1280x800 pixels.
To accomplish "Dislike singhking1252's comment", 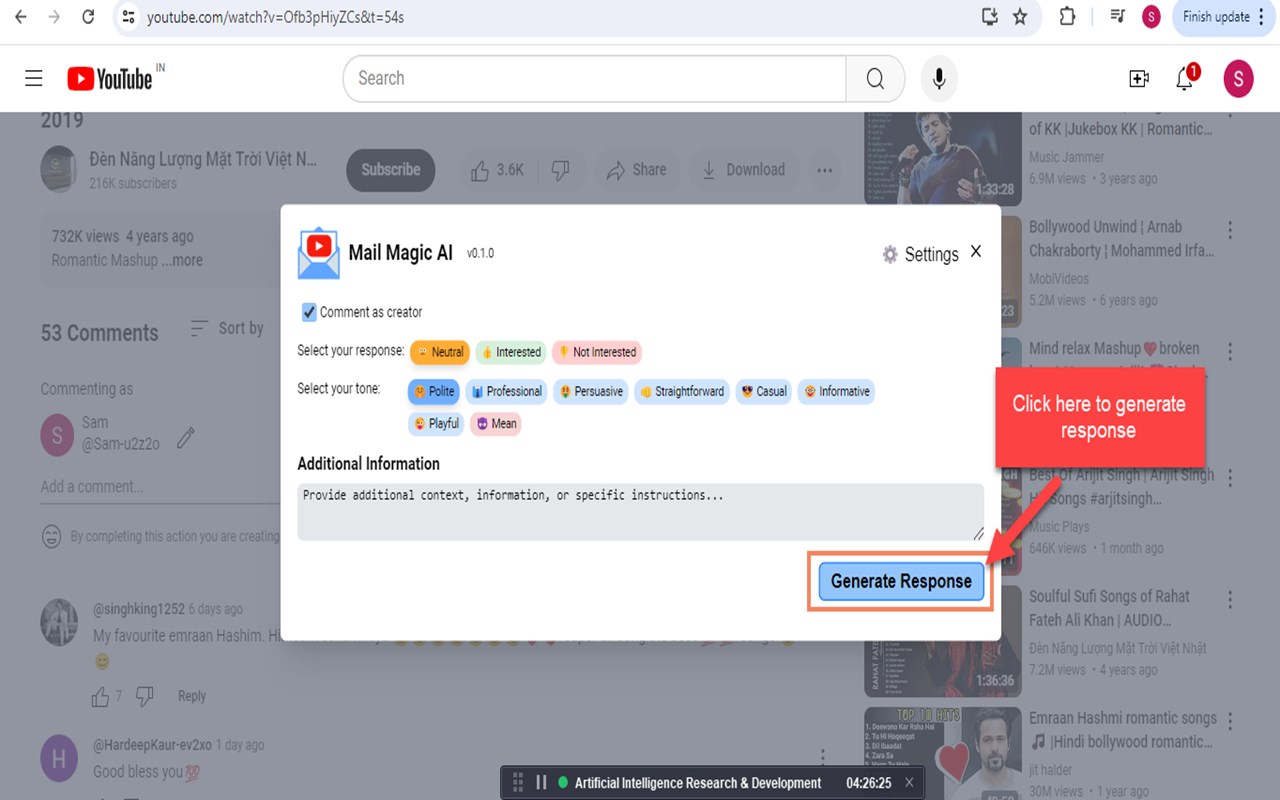I will point(145,696).
